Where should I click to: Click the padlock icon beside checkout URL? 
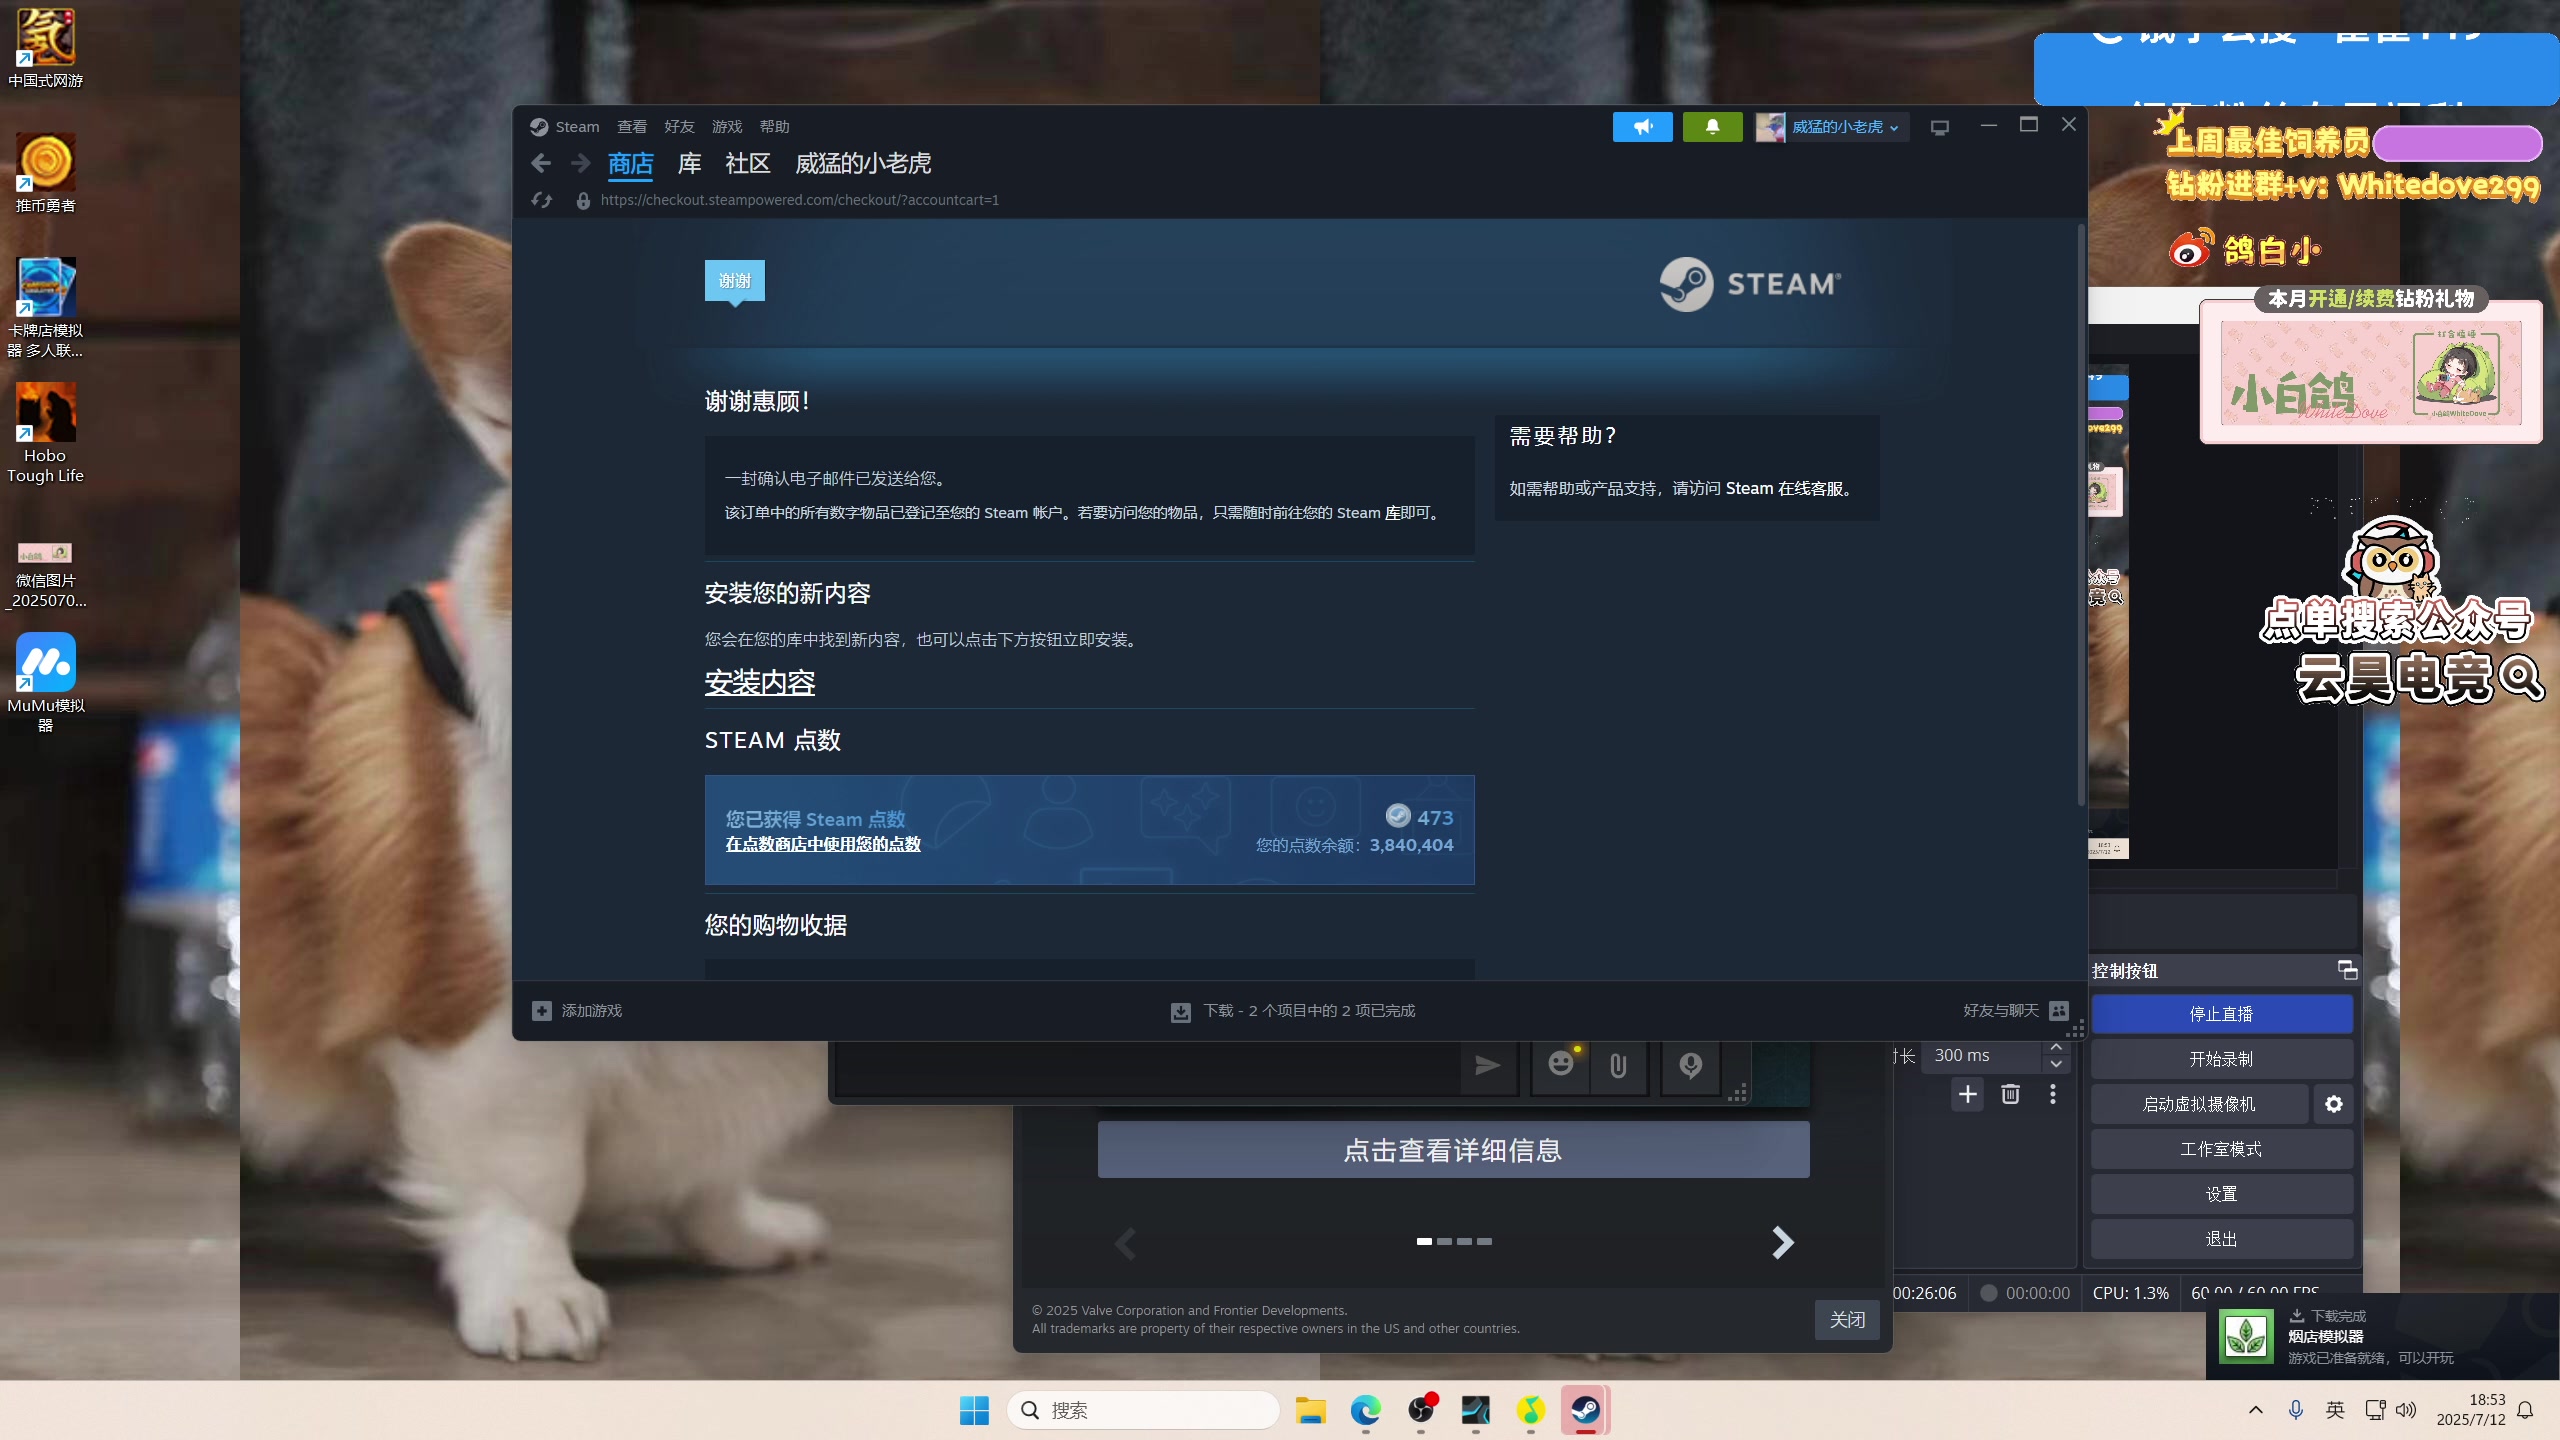(x=583, y=201)
